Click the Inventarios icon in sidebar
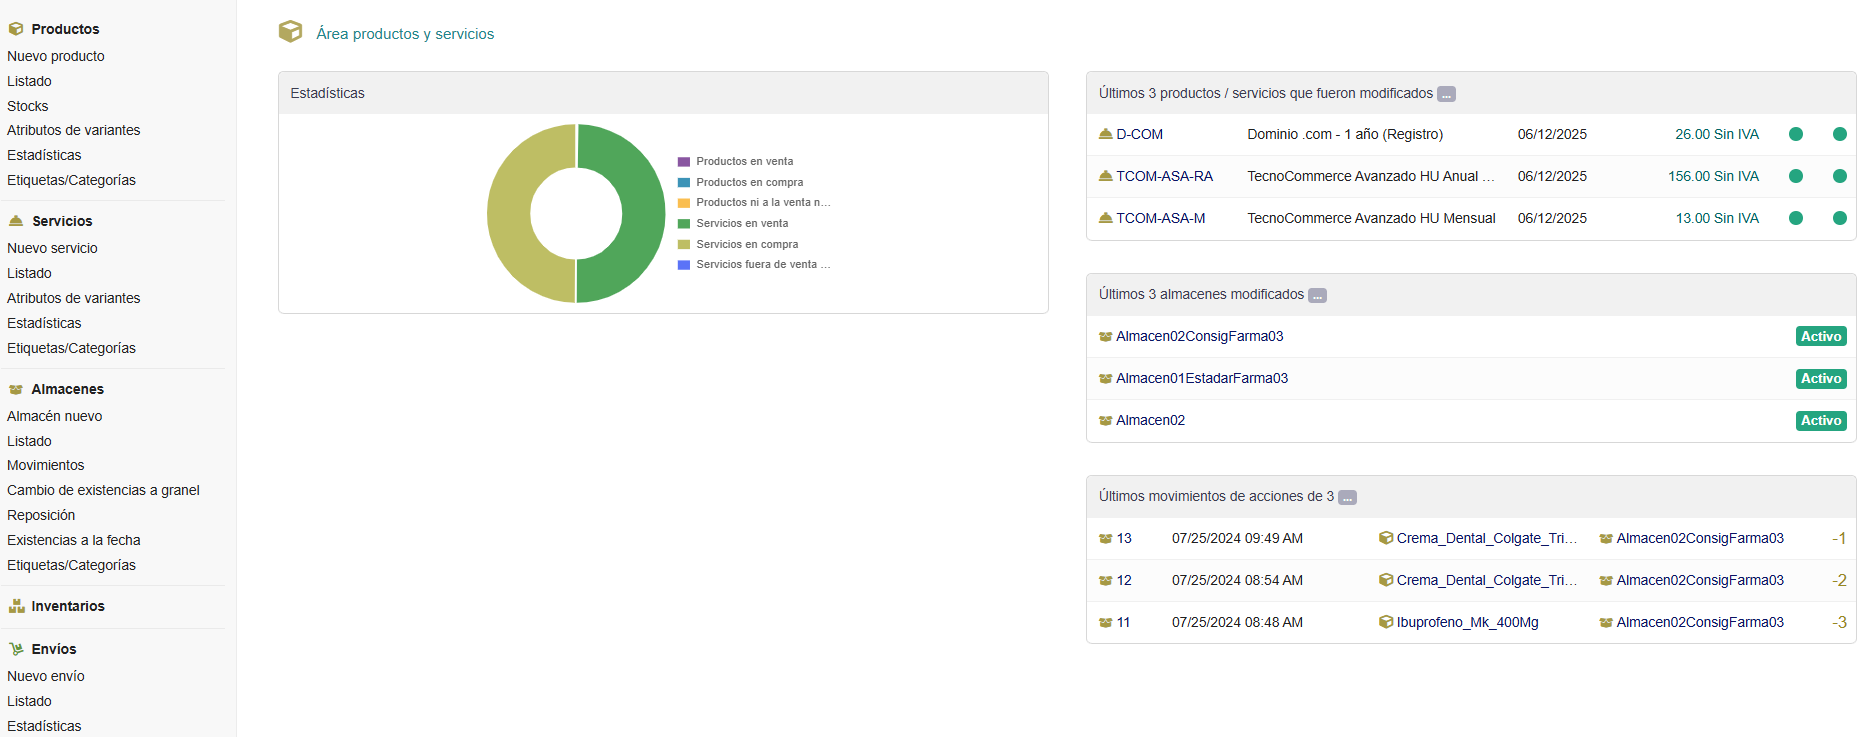 16,606
